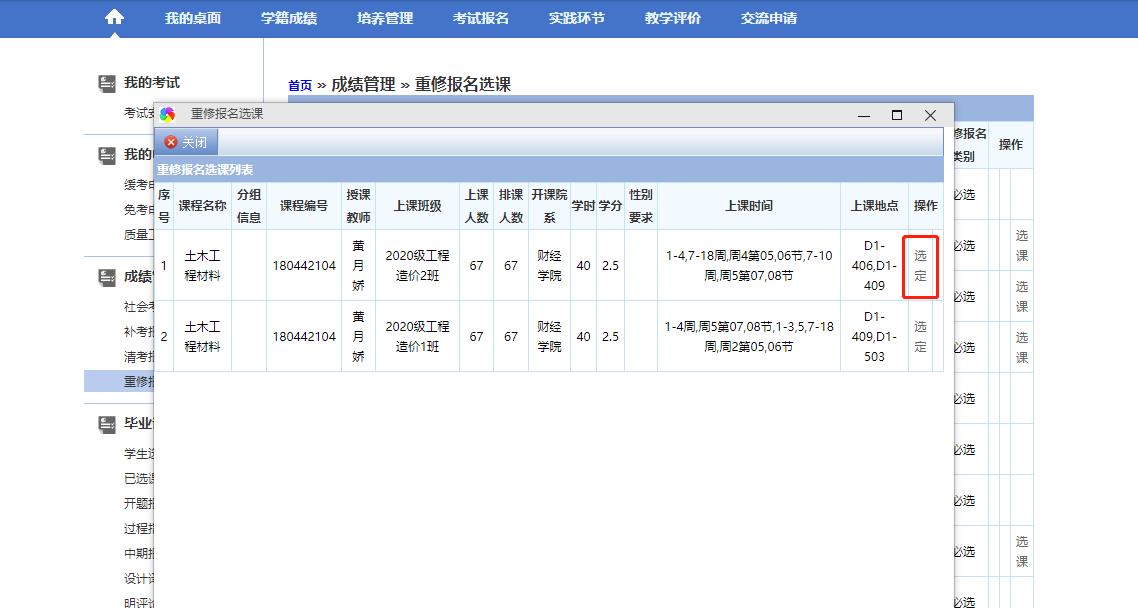Open the 考试报名 menu
This screenshot has width=1138, height=608.
pyautogui.click(x=481, y=18)
